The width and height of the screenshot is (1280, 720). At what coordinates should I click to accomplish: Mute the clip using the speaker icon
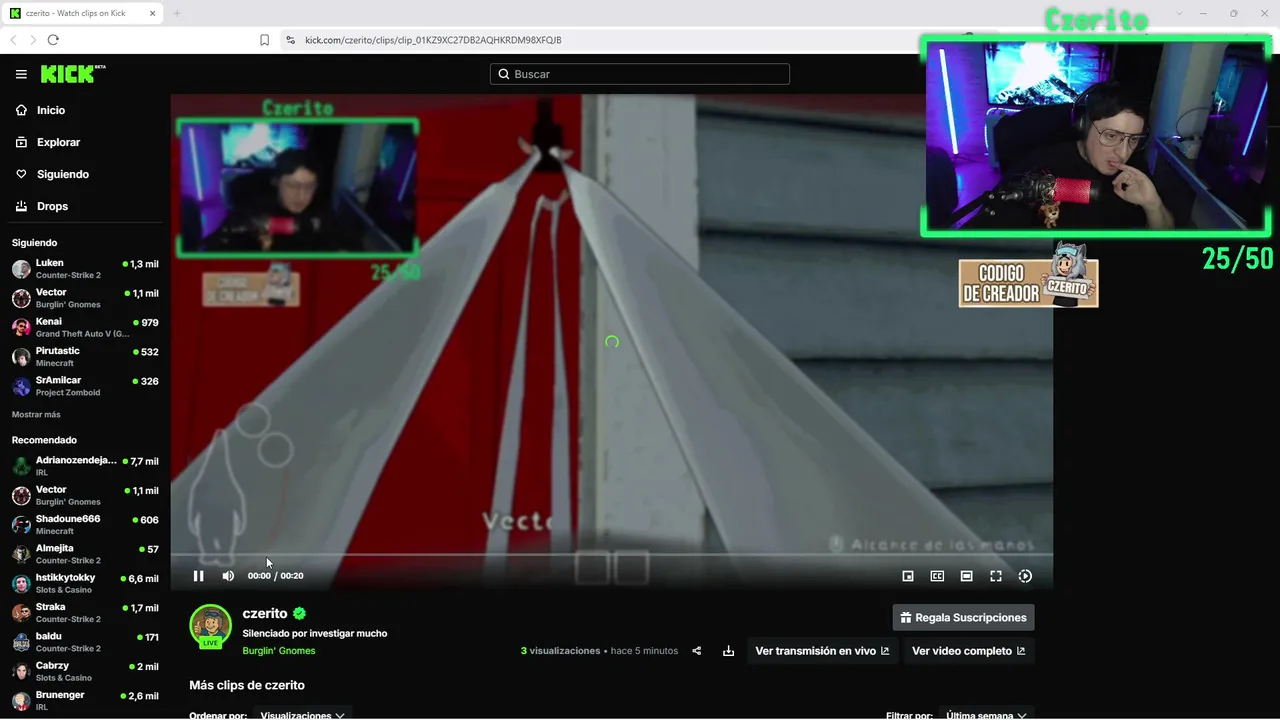coord(228,576)
